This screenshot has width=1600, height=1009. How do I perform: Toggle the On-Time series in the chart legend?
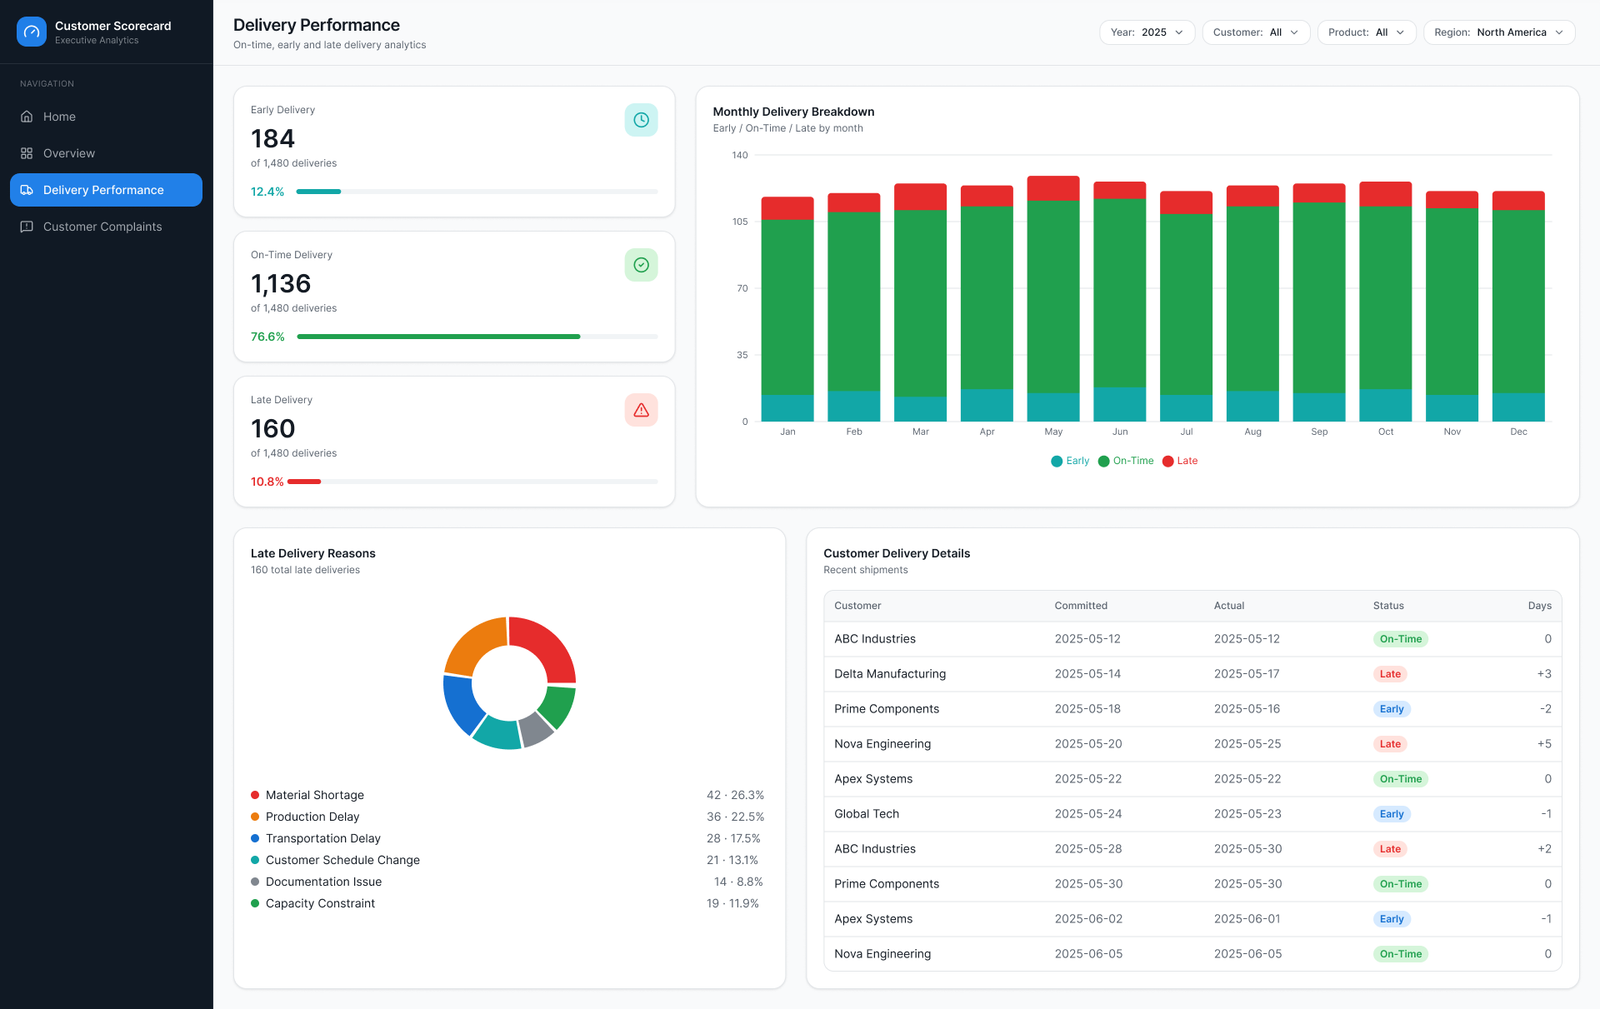point(1126,461)
